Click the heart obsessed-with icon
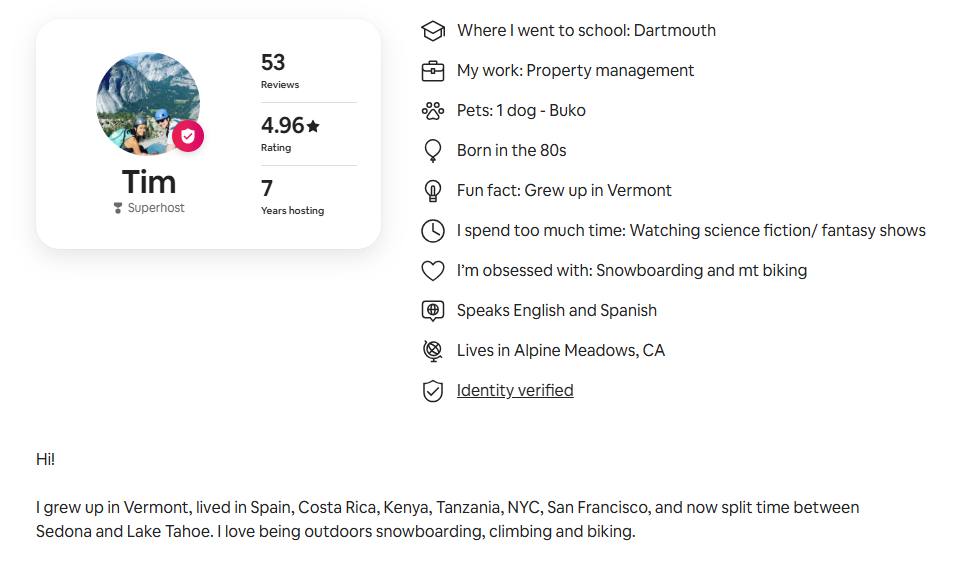961x565 pixels. click(x=432, y=271)
